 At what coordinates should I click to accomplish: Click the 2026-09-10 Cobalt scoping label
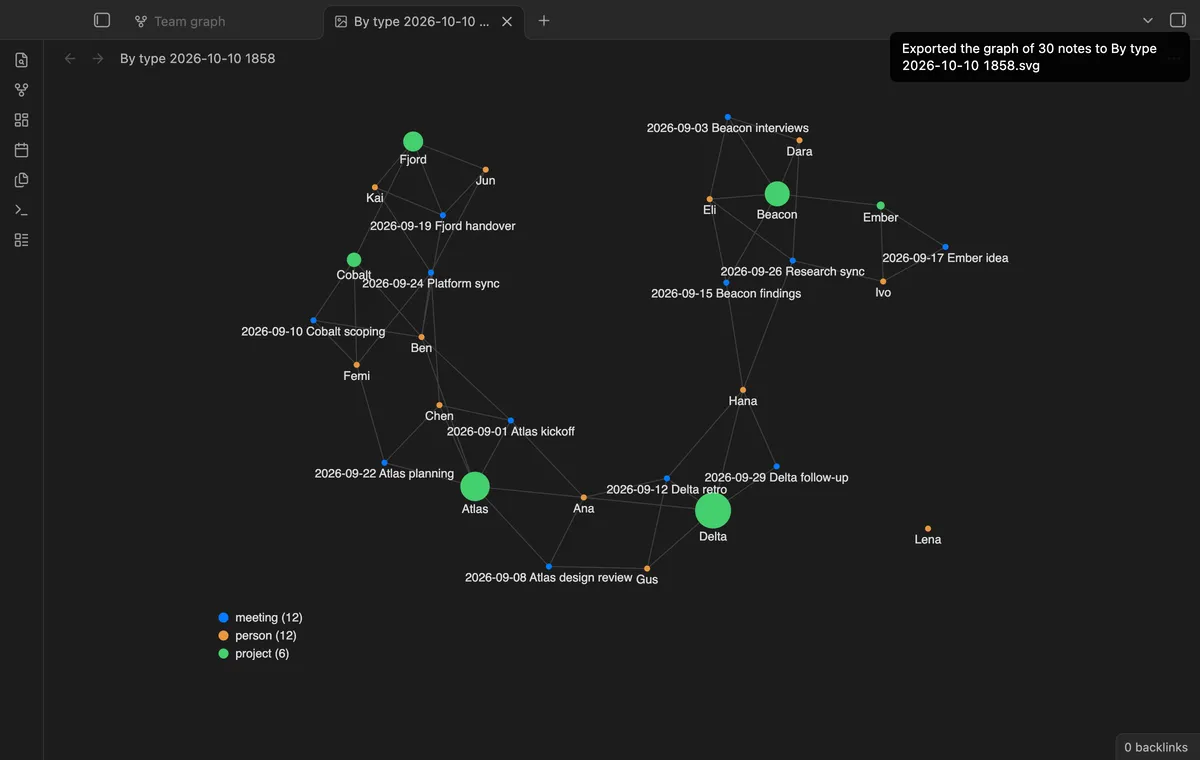click(x=313, y=332)
